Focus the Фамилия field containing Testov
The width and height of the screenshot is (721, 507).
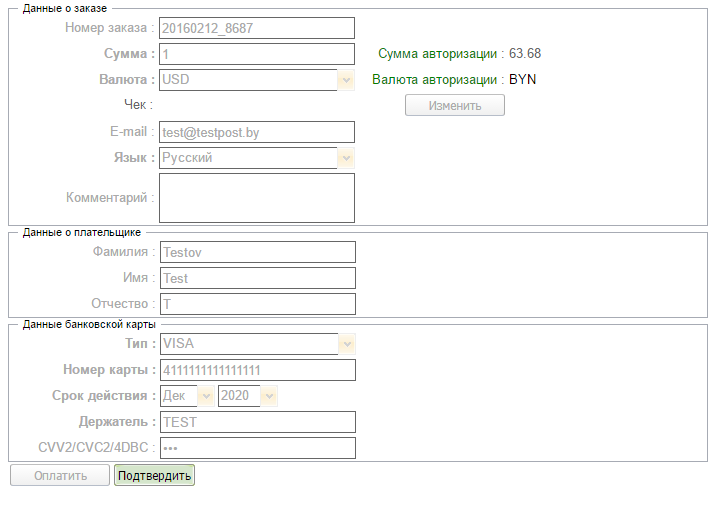[x=257, y=252]
